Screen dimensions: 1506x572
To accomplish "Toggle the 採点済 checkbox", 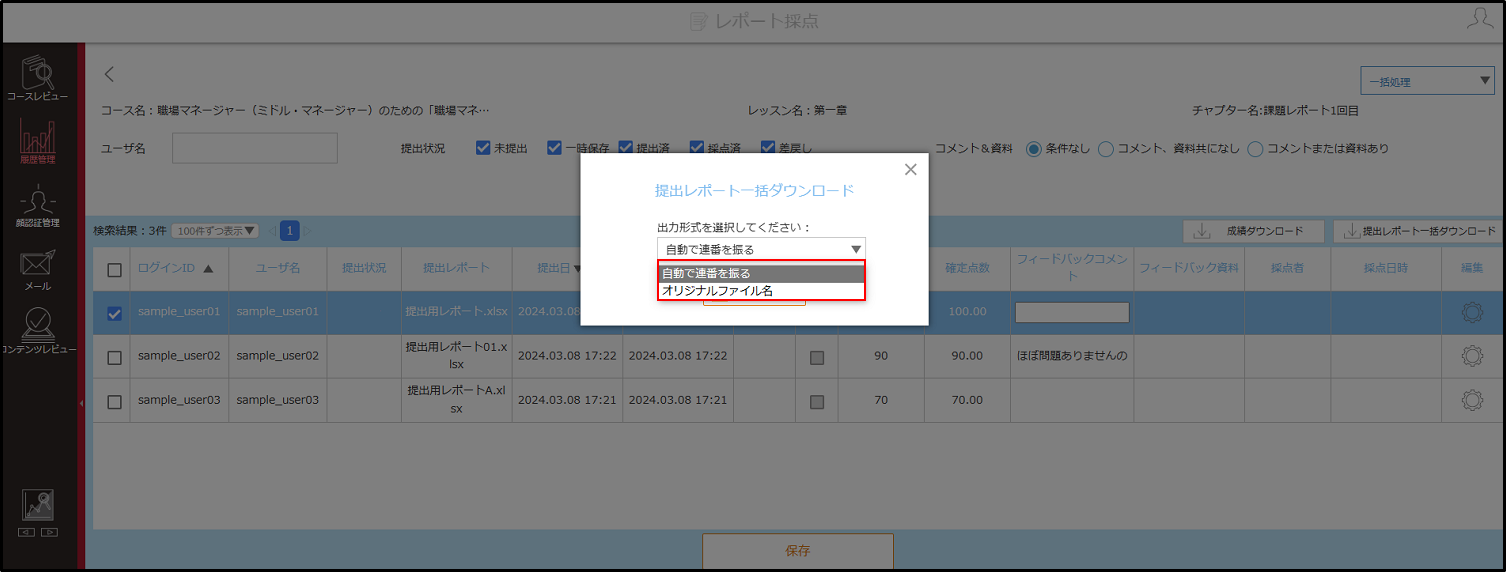I will pos(697,148).
